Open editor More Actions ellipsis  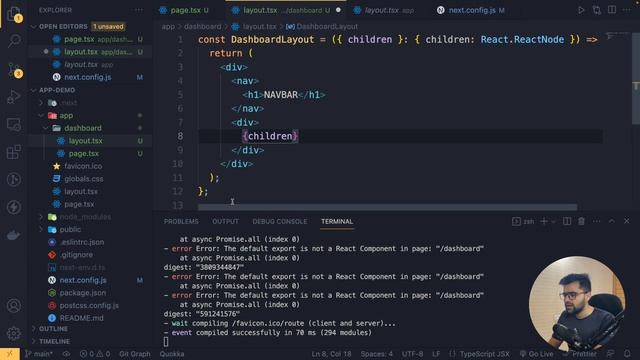(627, 10)
